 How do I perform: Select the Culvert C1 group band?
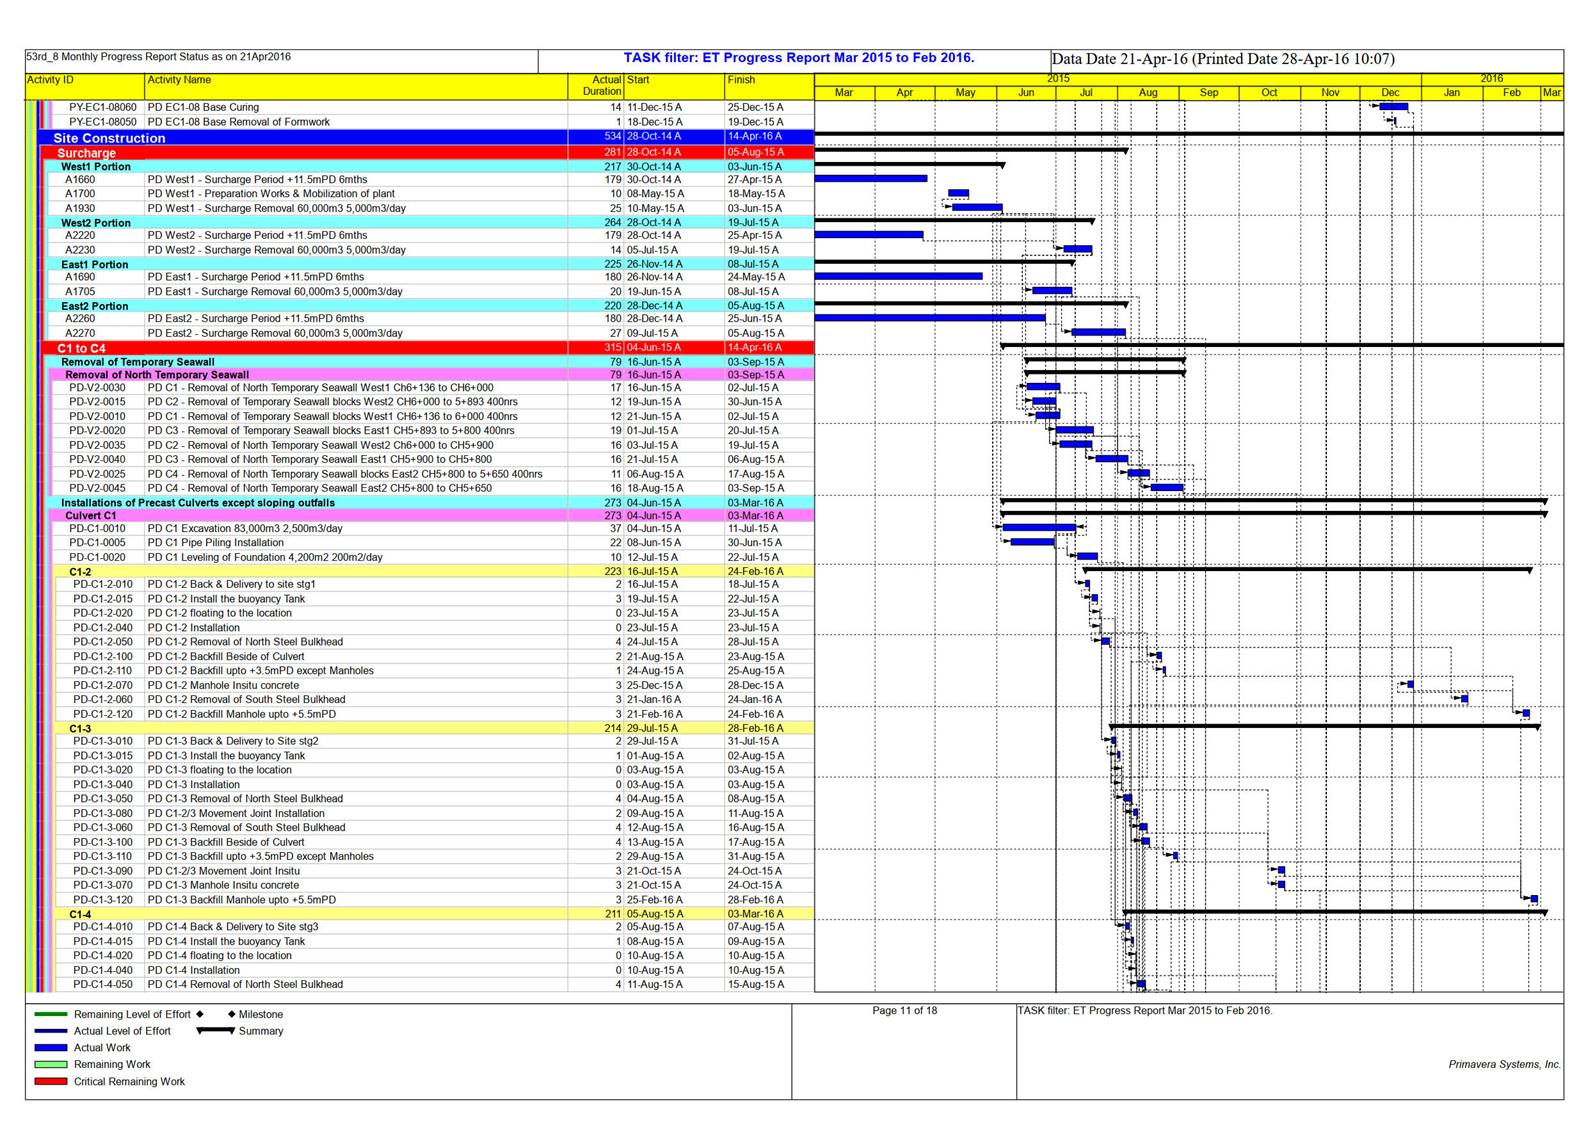point(434,516)
